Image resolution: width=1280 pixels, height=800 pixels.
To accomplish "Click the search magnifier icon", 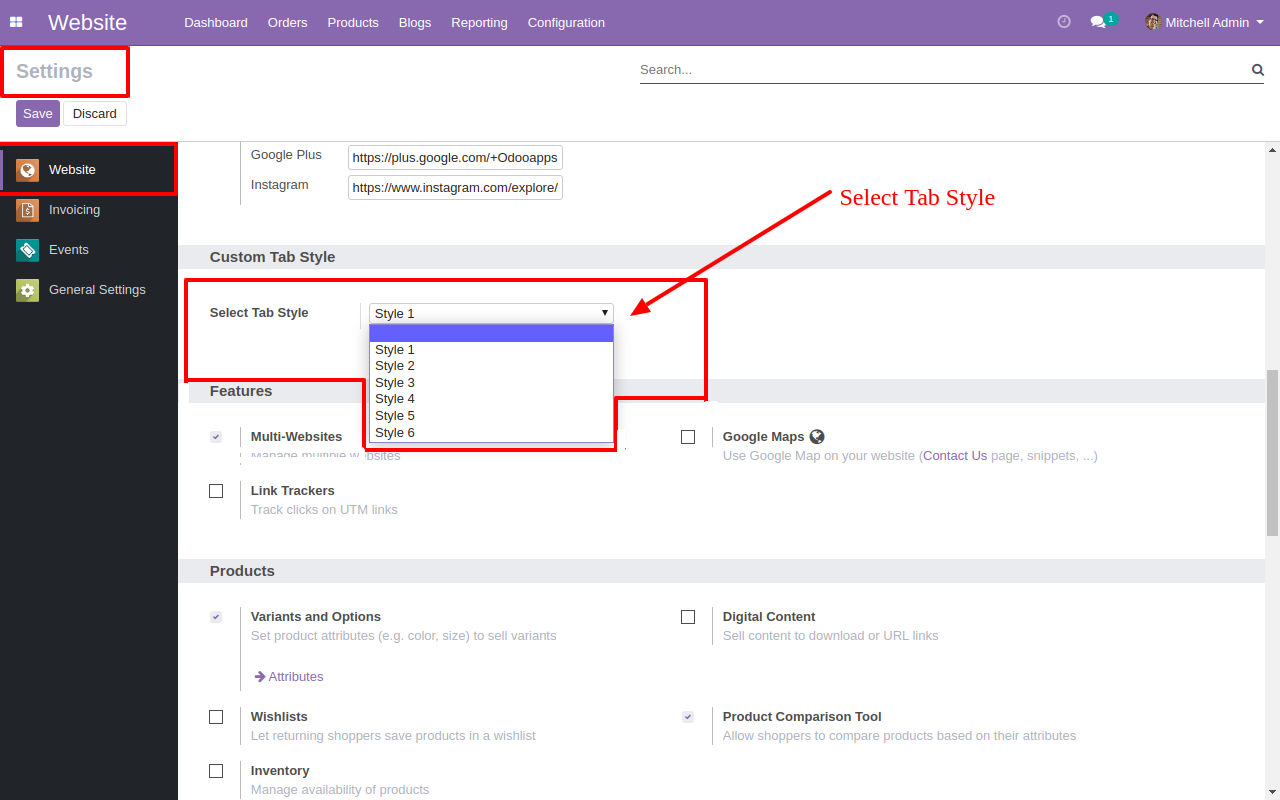I will pyautogui.click(x=1257, y=70).
